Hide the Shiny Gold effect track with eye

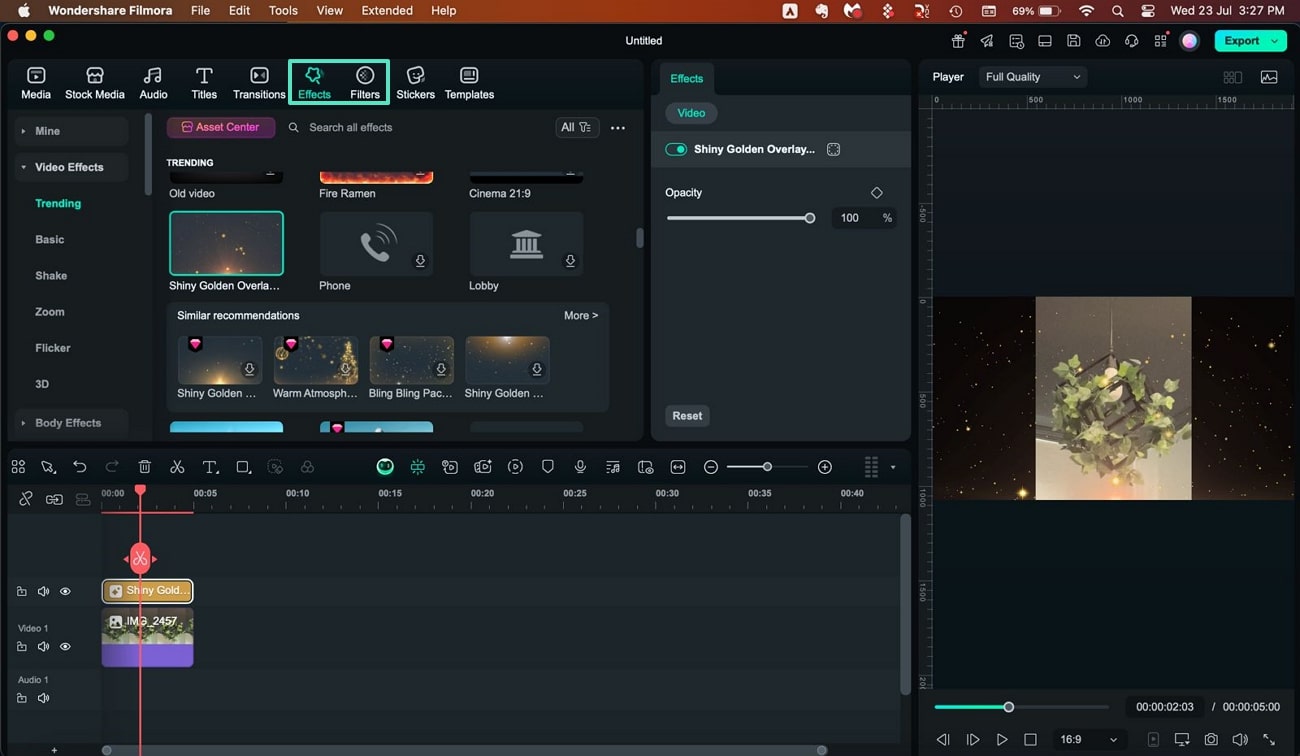(x=65, y=591)
